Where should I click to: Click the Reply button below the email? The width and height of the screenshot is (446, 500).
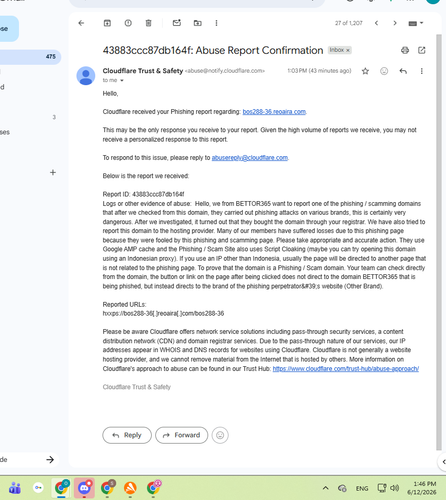(127, 435)
